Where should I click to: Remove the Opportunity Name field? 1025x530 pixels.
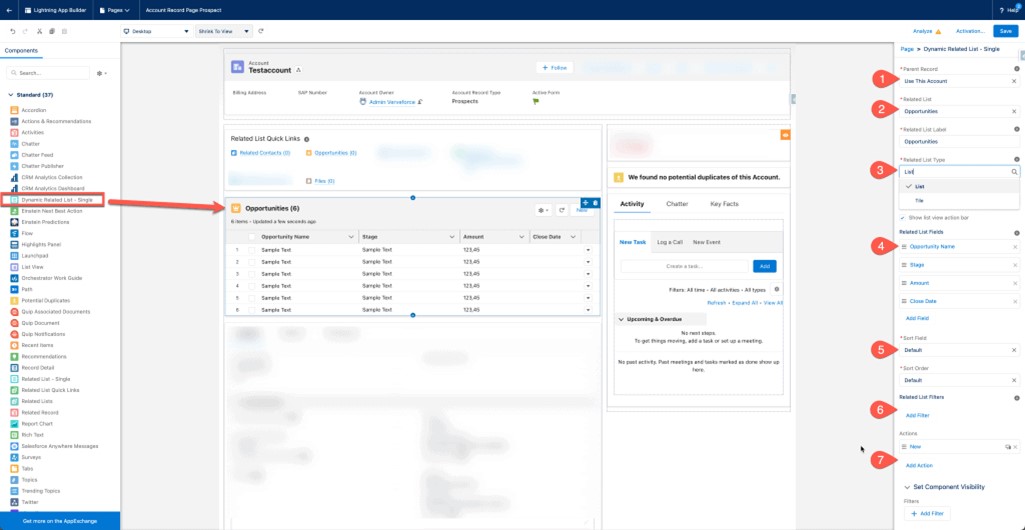point(1015,247)
